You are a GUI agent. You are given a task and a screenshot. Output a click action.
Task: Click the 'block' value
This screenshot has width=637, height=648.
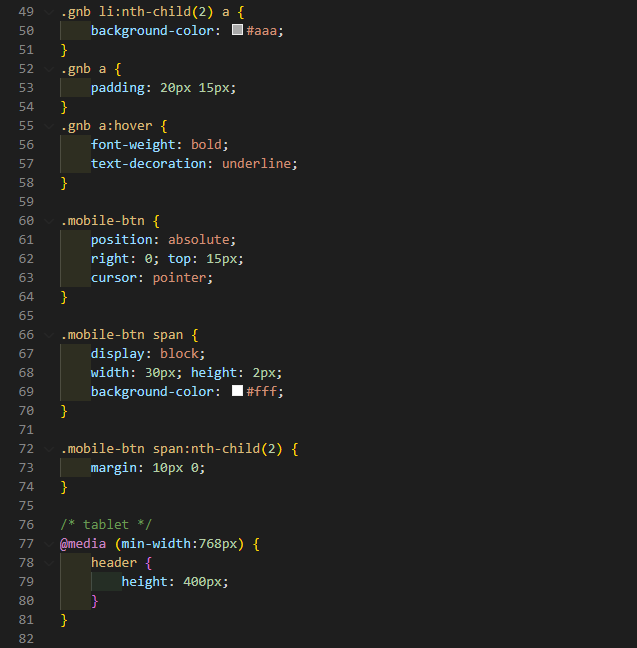pyautogui.click(x=179, y=354)
